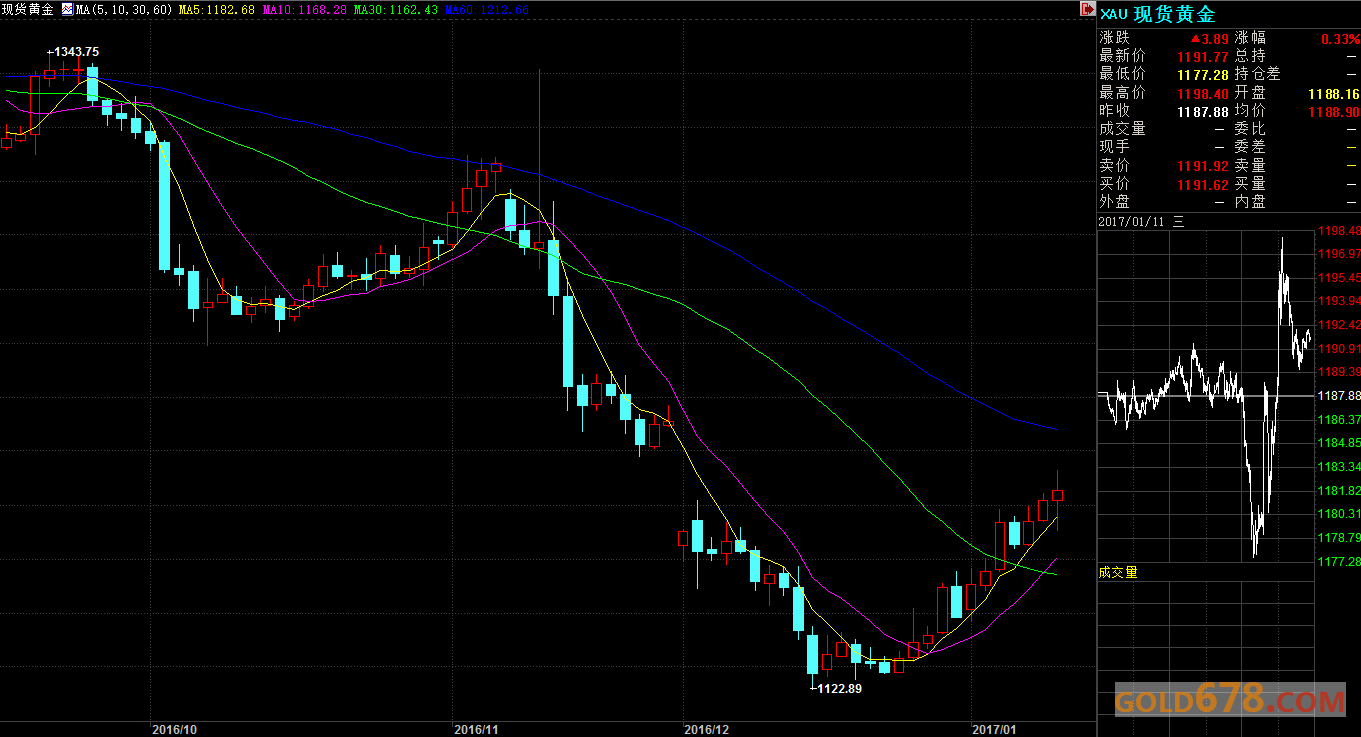Image resolution: width=1361 pixels, height=737 pixels.
Task: Click the 最高价 value 1198.40
Action: click(1203, 93)
